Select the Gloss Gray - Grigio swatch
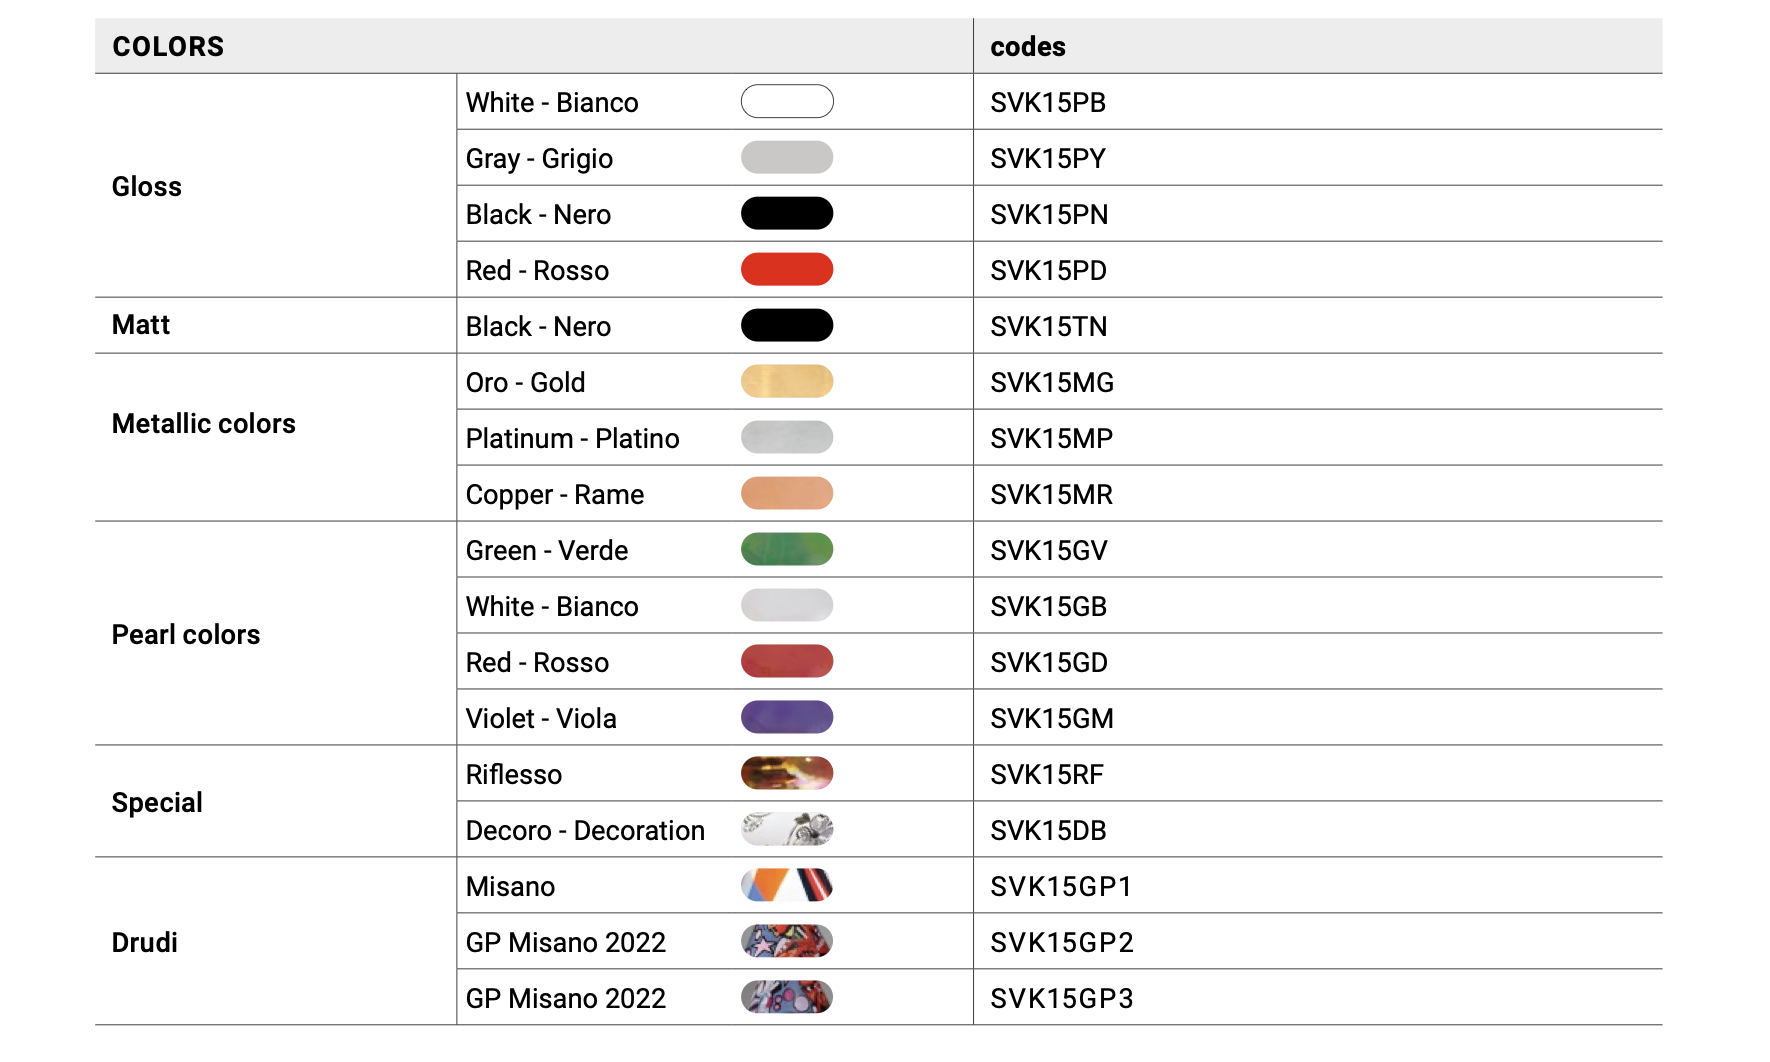Viewport: 1770px width, 1062px height. coord(787,158)
